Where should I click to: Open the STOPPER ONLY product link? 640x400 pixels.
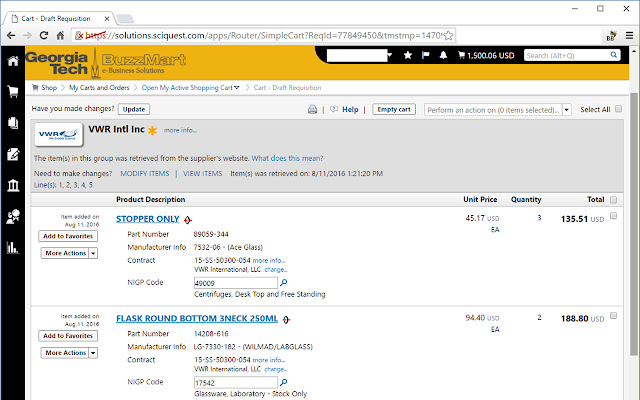[x=147, y=219]
